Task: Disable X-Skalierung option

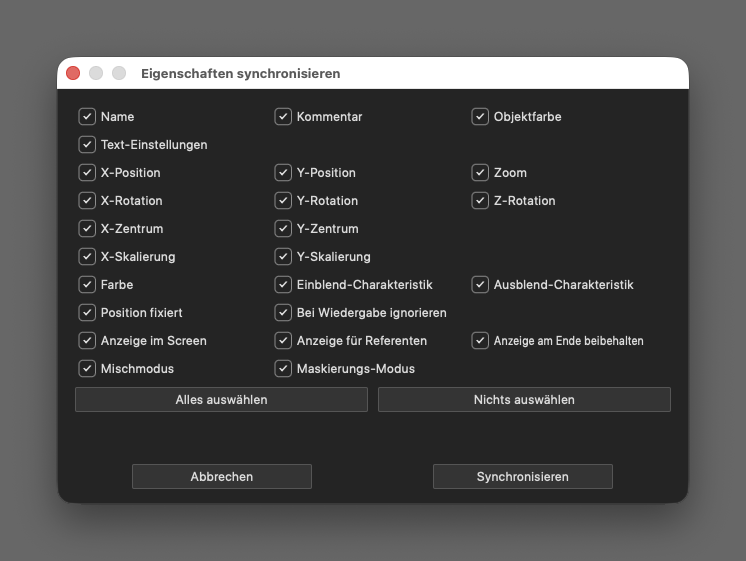Action: coord(87,257)
